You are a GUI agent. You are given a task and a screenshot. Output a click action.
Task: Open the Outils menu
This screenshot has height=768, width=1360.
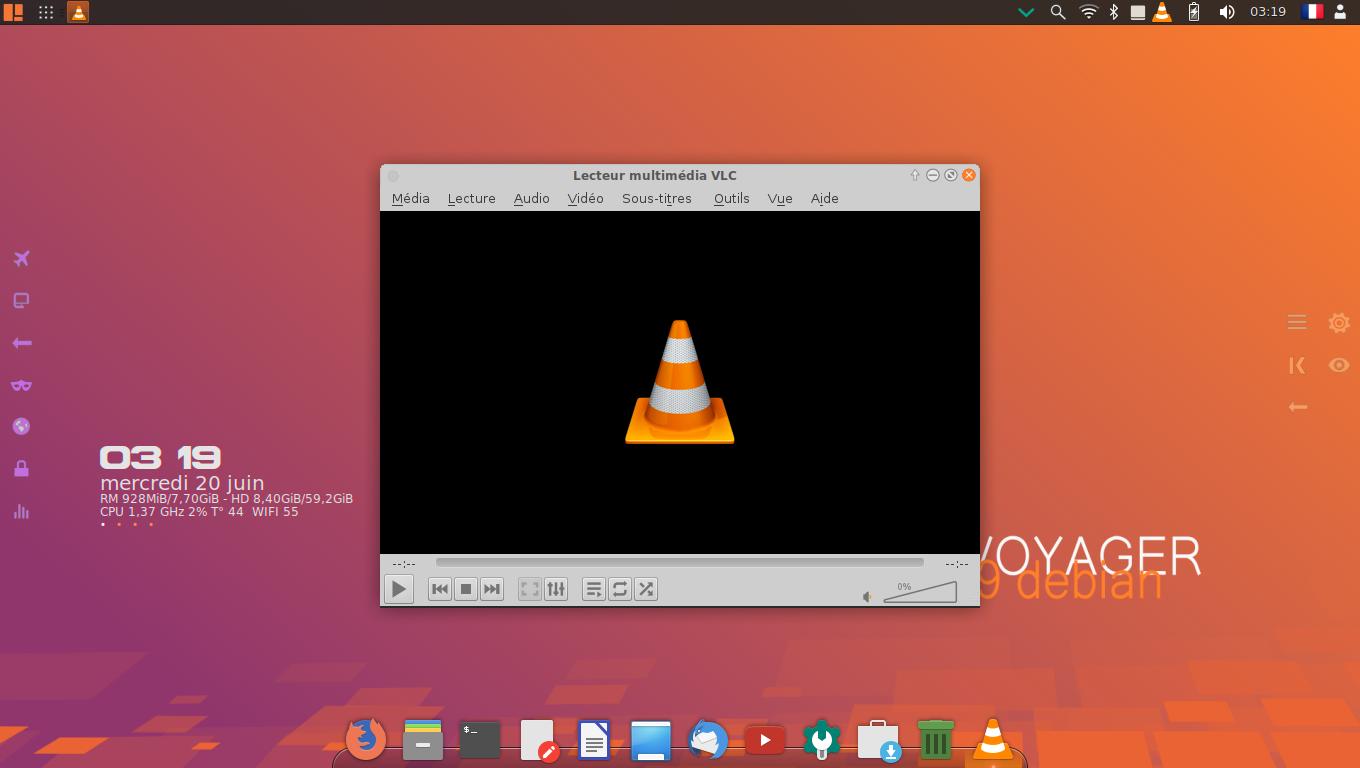[731, 198]
